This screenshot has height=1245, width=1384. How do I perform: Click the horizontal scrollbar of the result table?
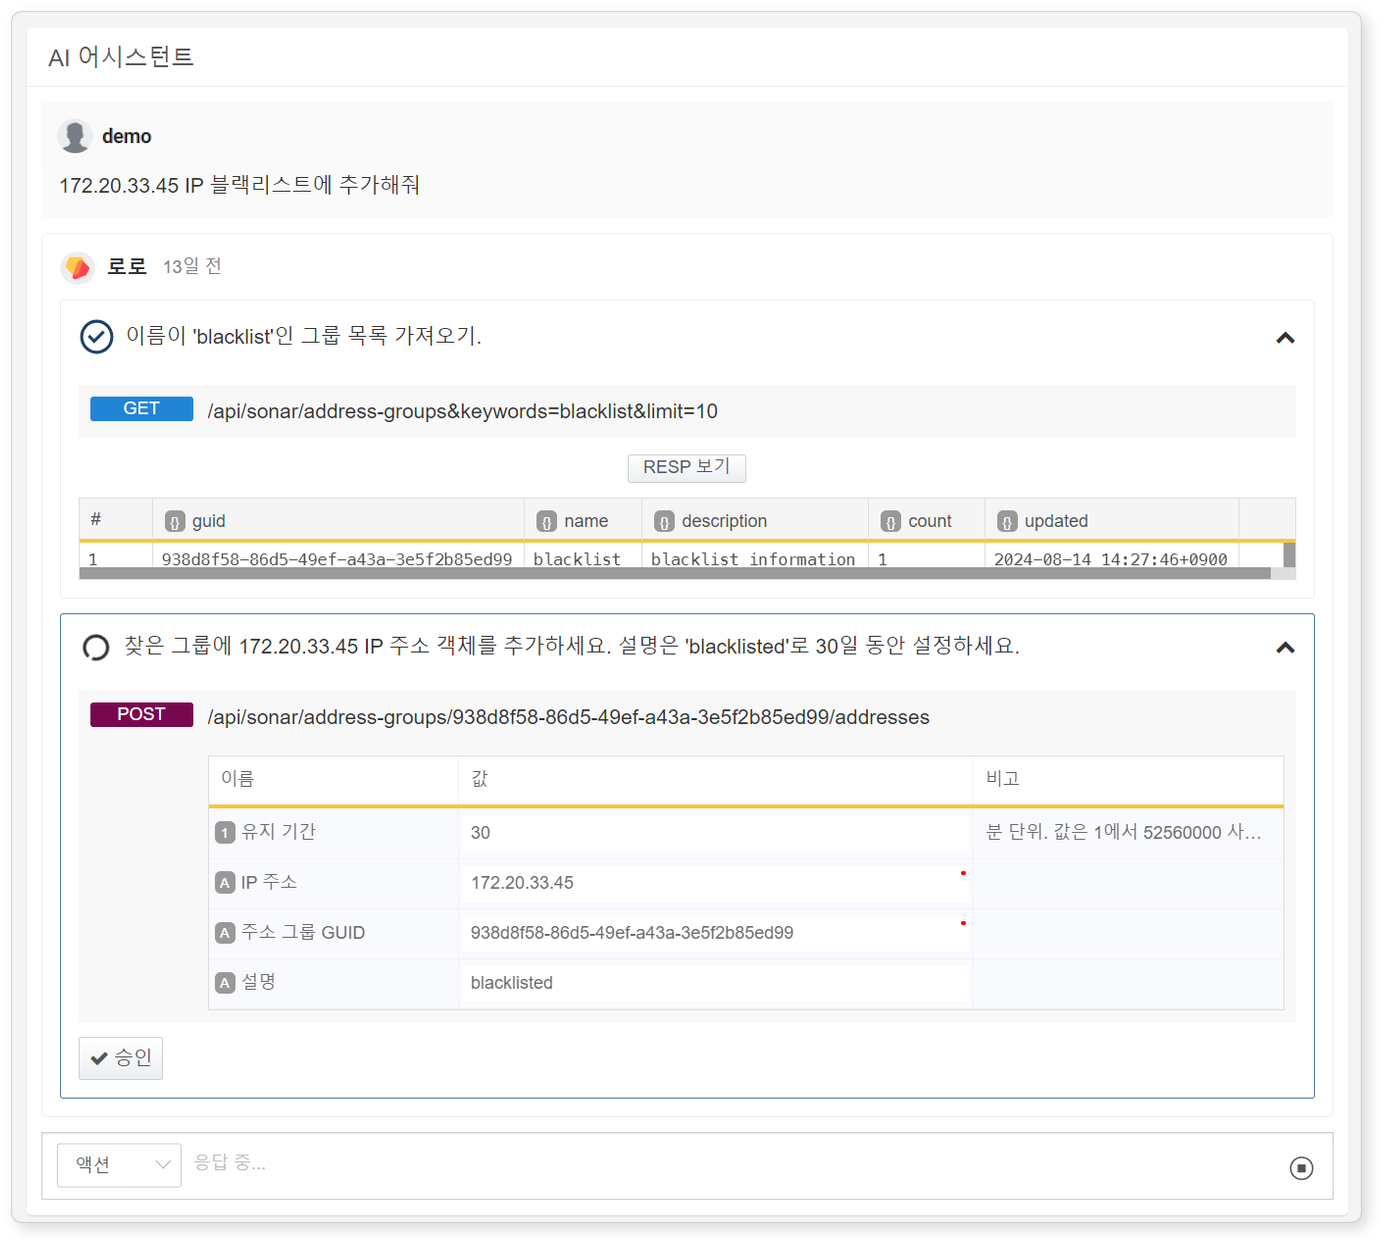(x=675, y=573)
